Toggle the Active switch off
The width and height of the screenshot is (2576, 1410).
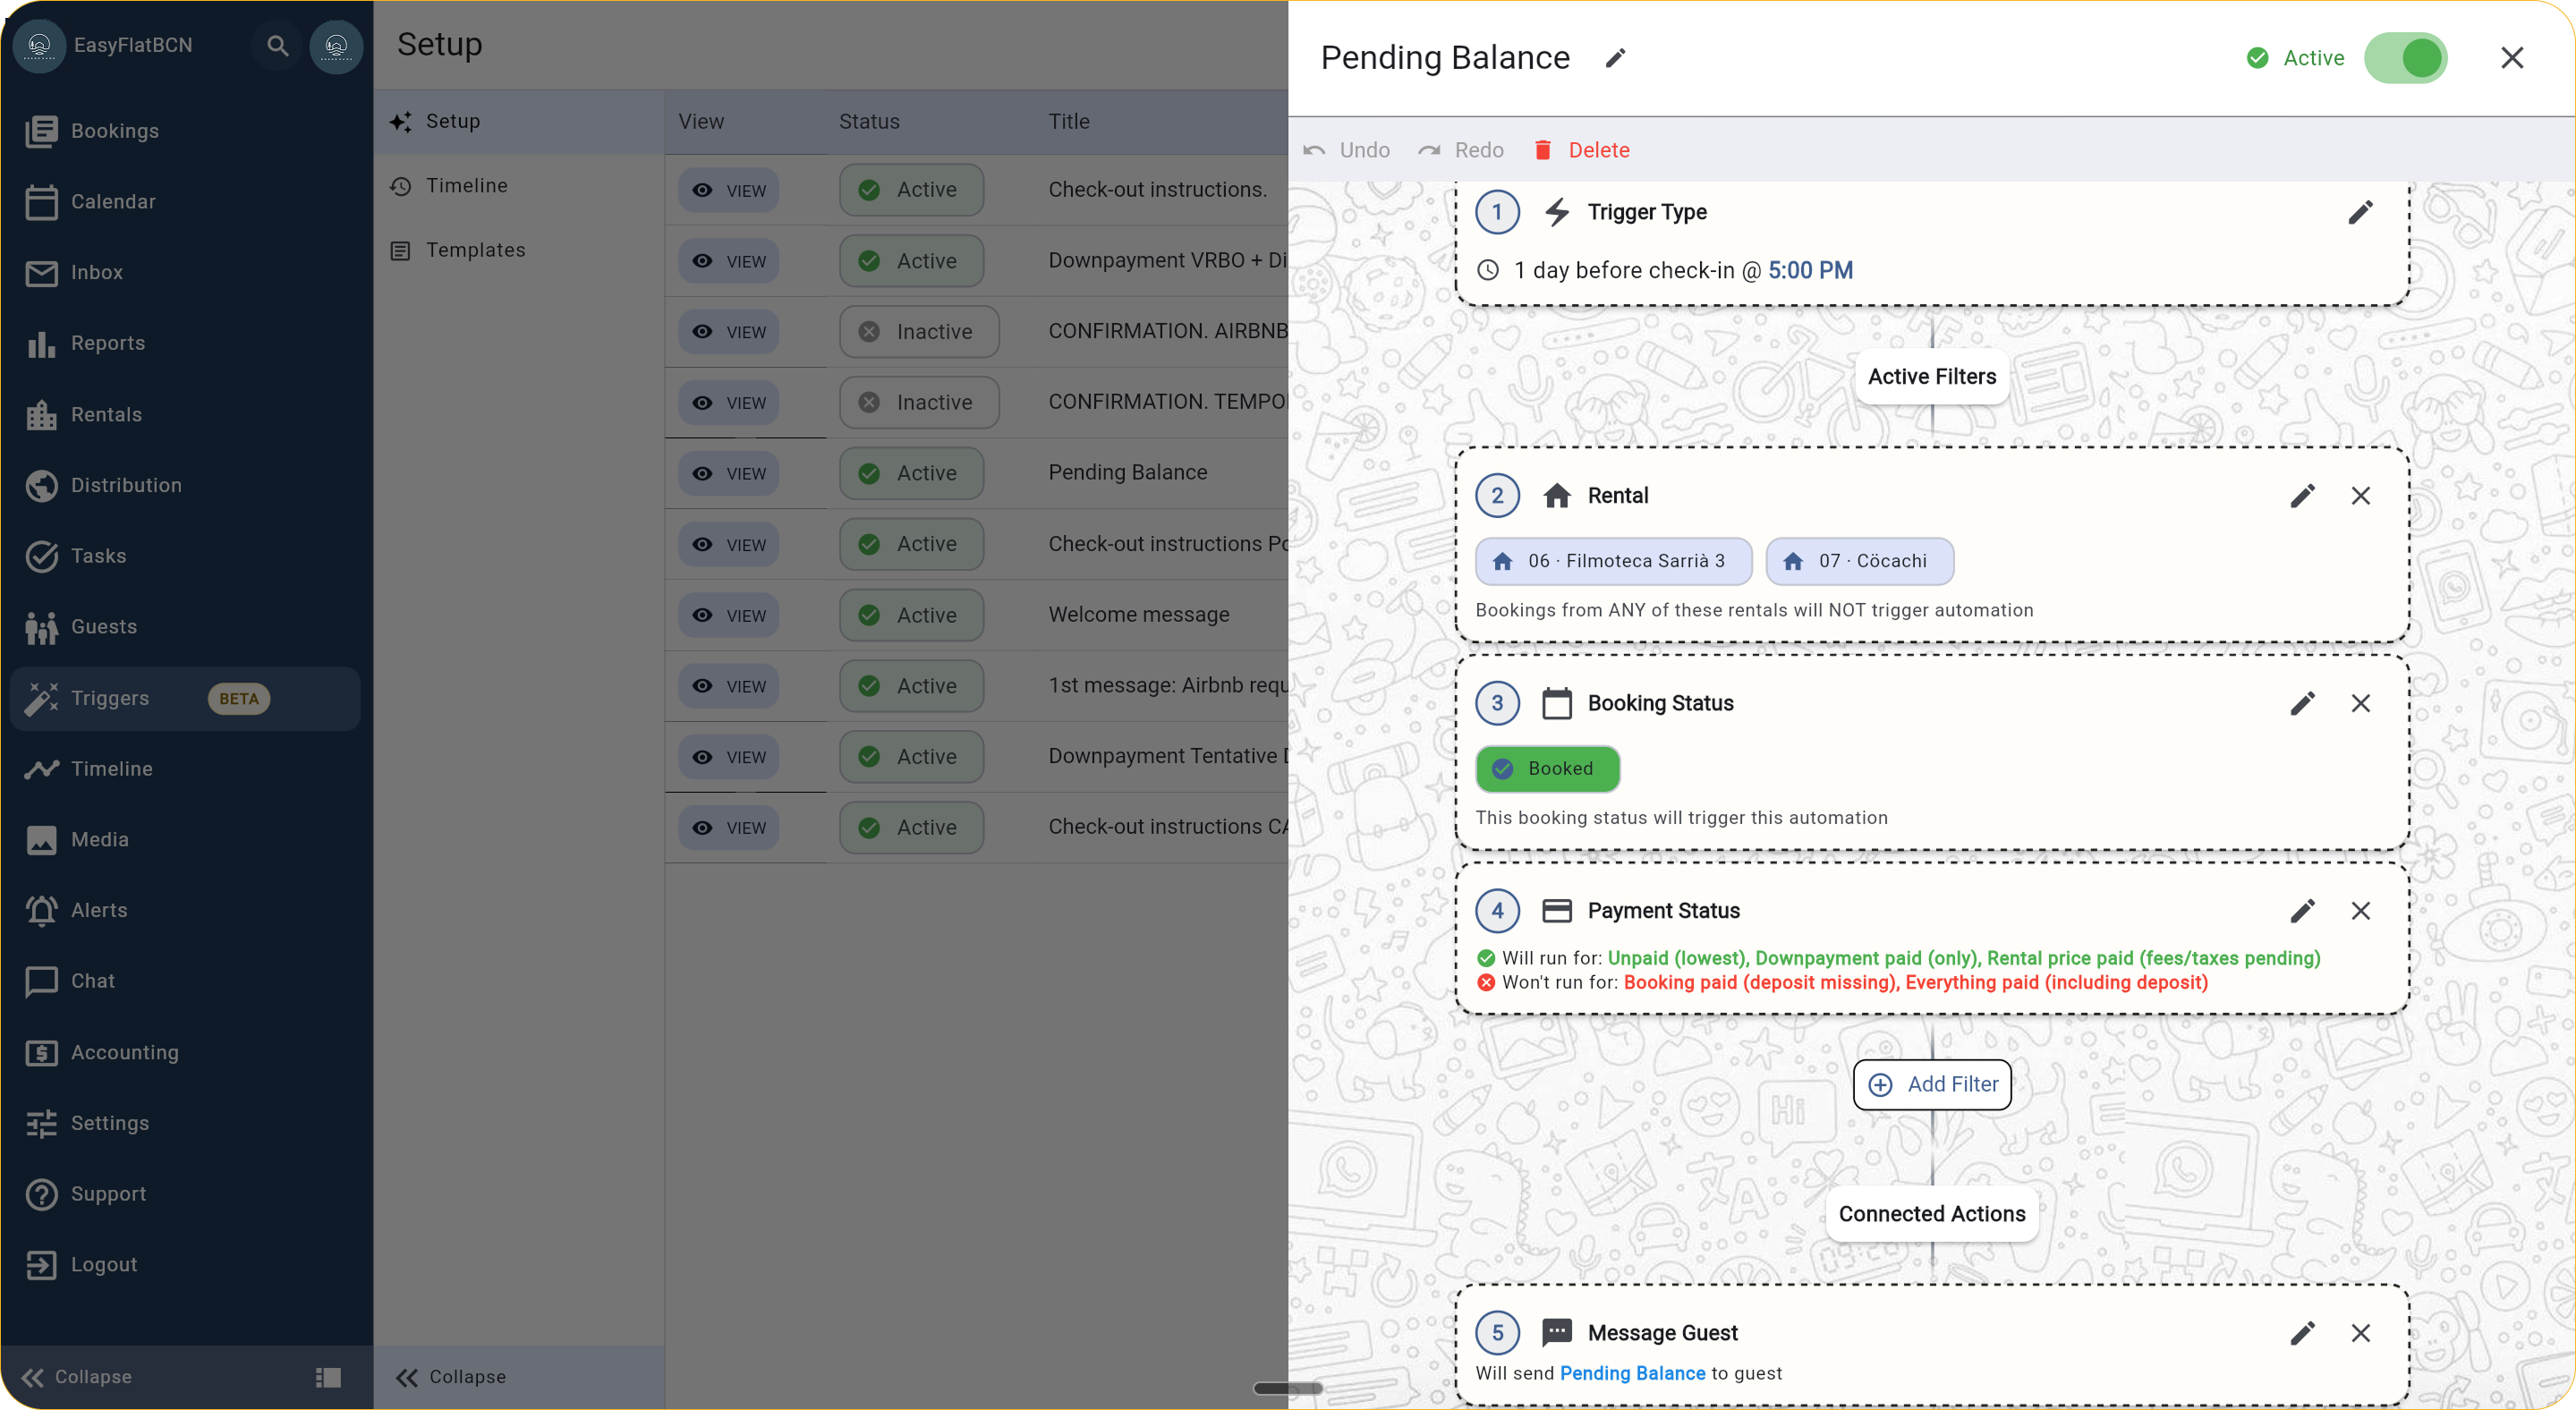point(2405,58)
